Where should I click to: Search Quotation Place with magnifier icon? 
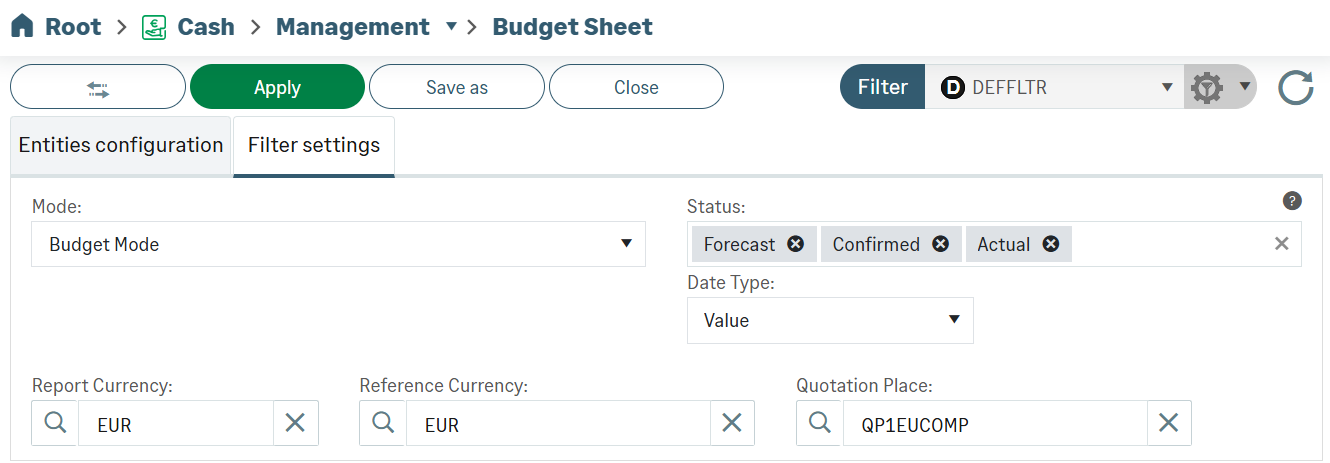click(x=820, y=423)
